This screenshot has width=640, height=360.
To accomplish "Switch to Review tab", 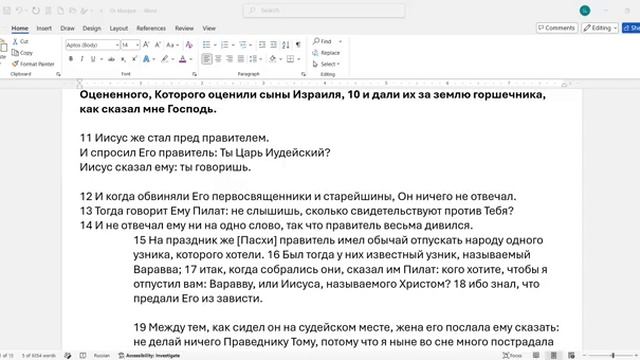I will coord(184,28).
